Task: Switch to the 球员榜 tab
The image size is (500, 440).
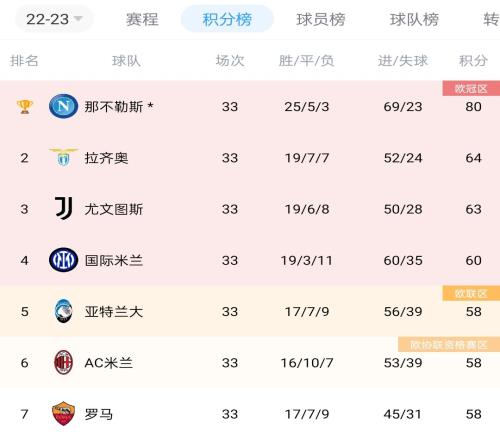Action: pos(321,19)
